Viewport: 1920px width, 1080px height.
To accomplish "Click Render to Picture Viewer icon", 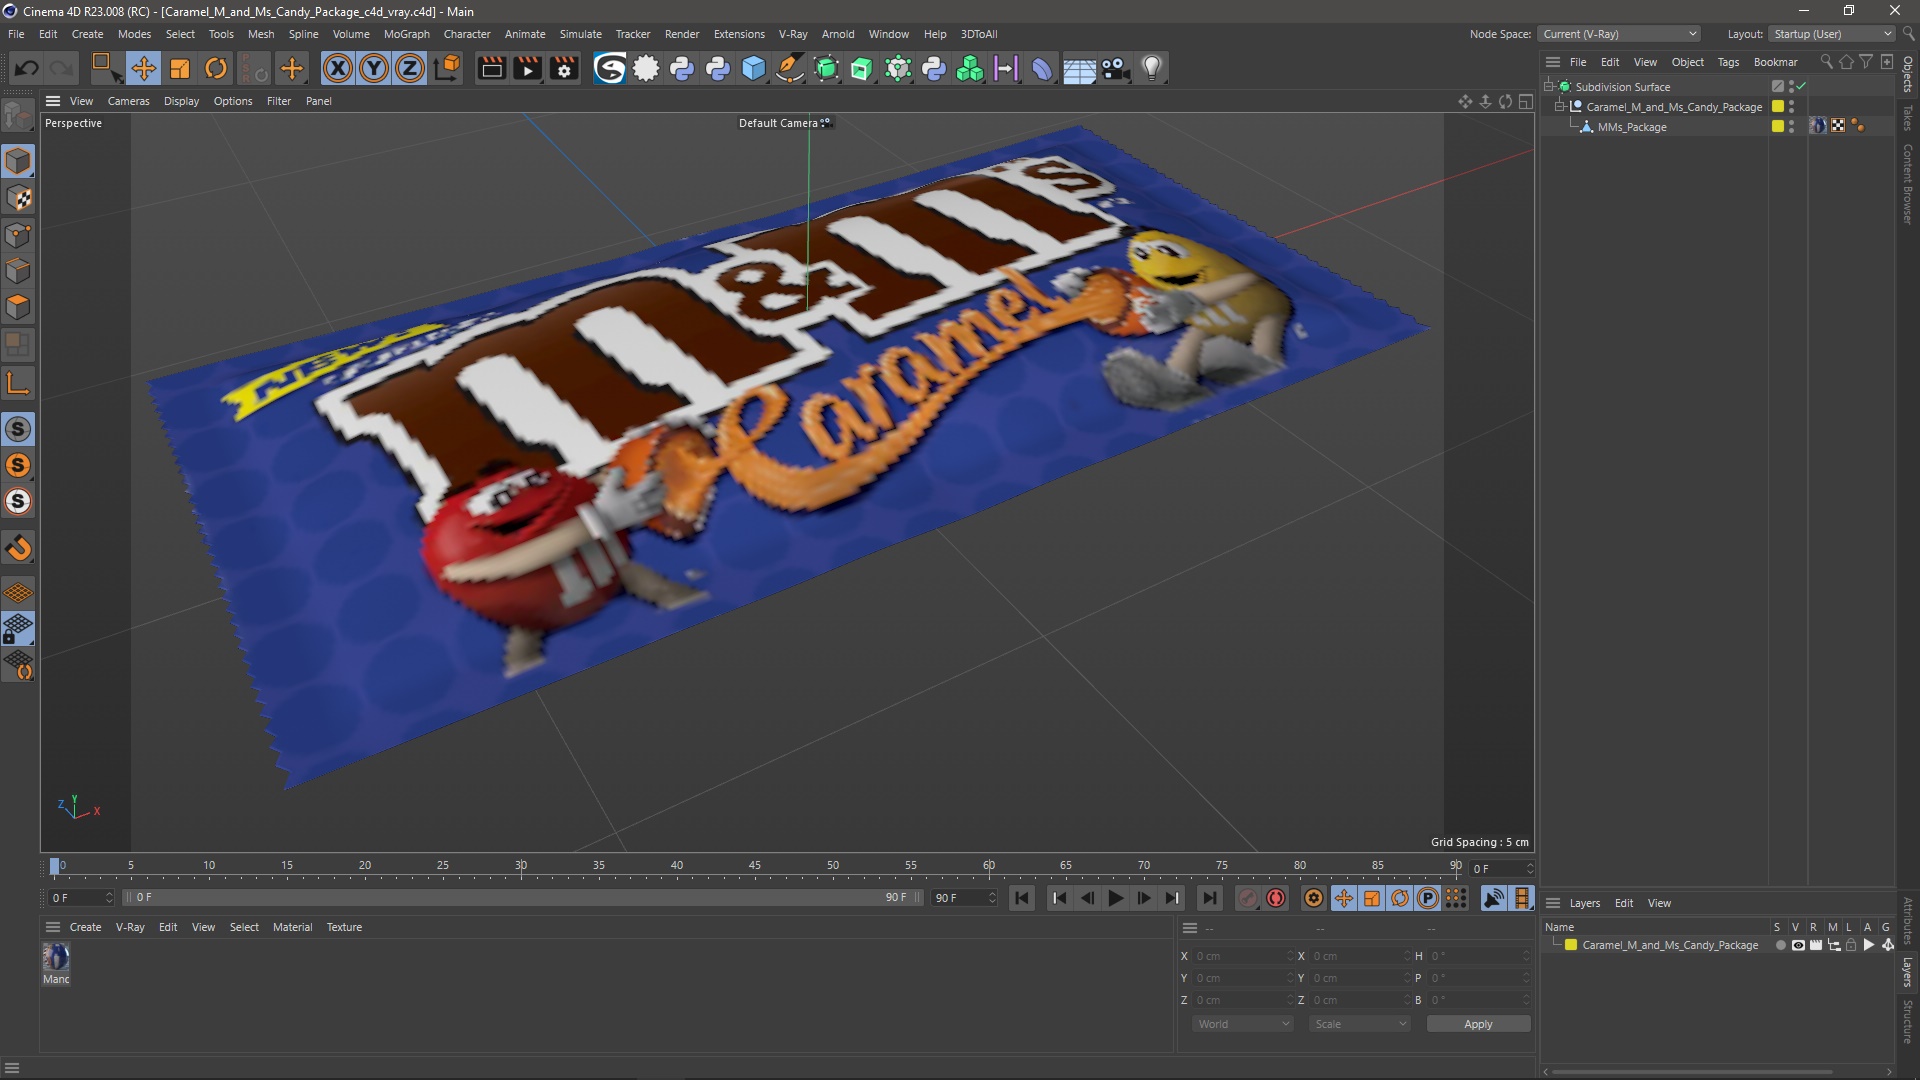I will pyautogui.click(x=527, y=68).
